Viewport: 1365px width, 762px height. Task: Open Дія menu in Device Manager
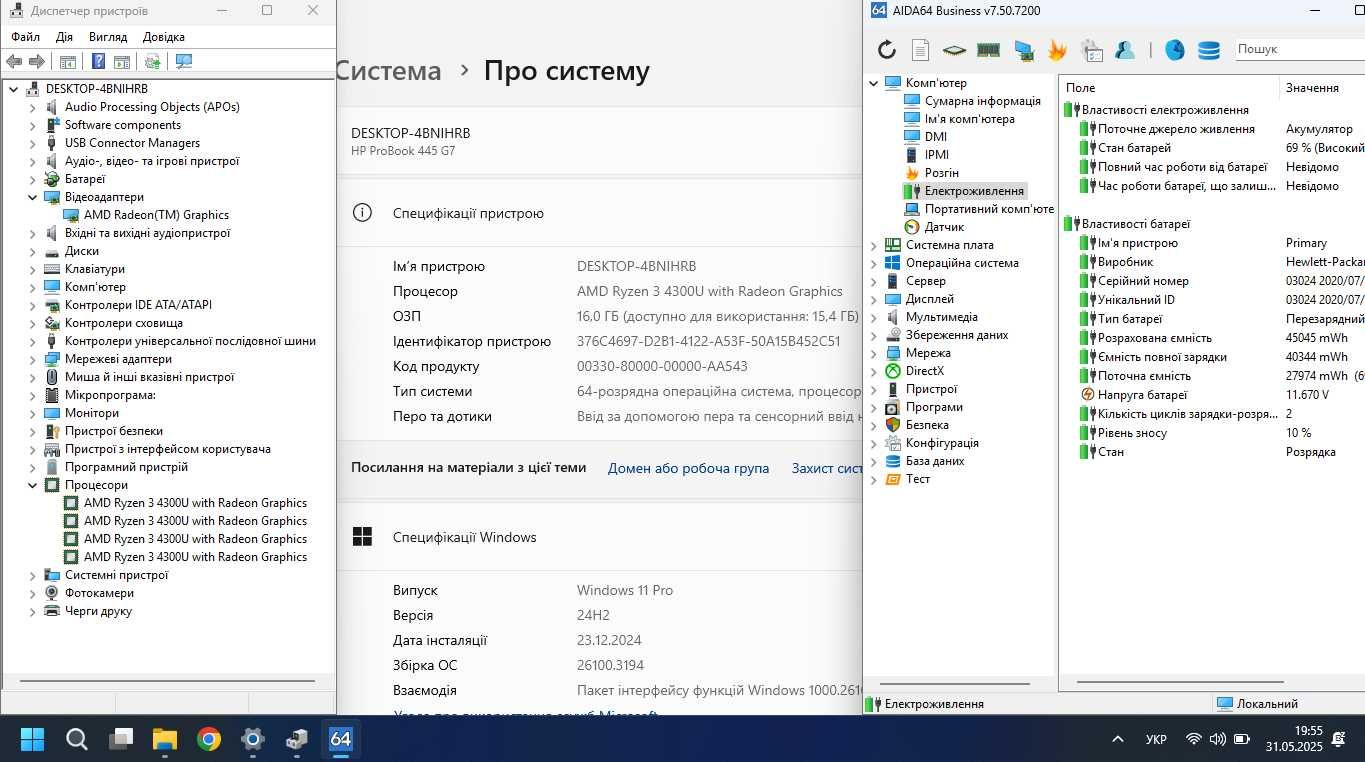pyautogui.click(x=64, y=37)
